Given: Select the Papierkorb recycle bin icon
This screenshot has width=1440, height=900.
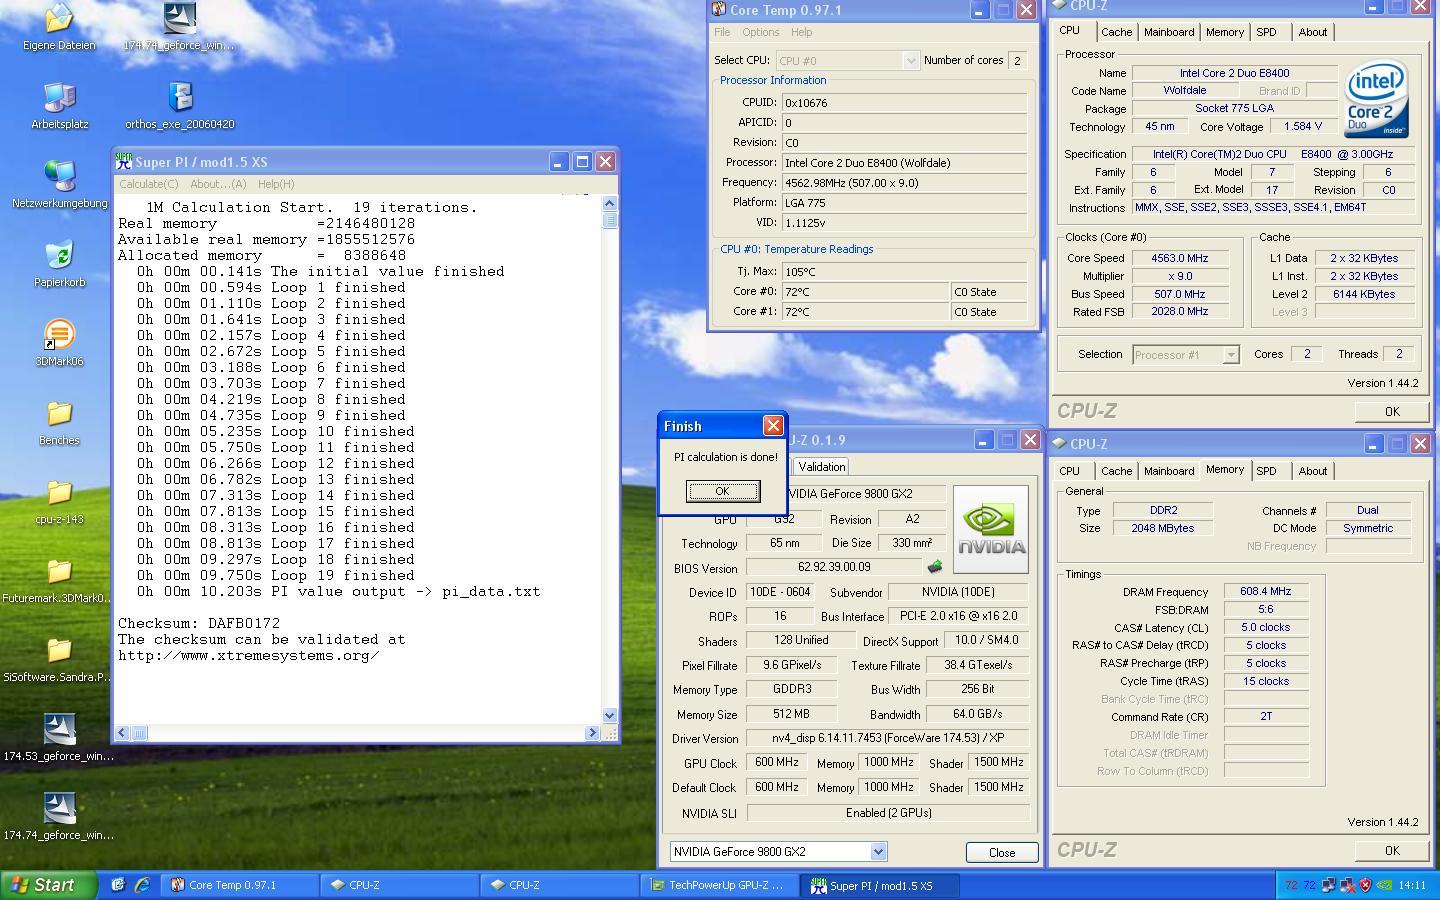Looking at the screenshot, I should [x=59, y=264].
